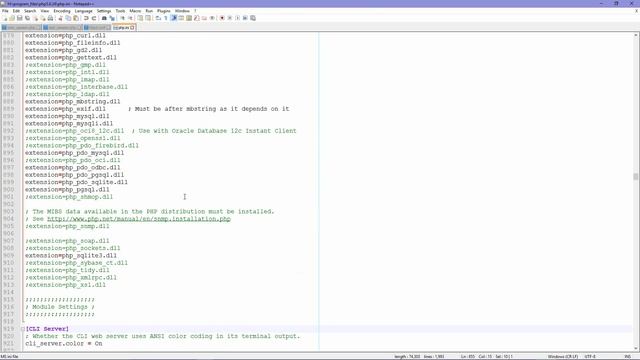Toggle word wrap in the toolbar

pyautogui.click(x=158, y=18)
